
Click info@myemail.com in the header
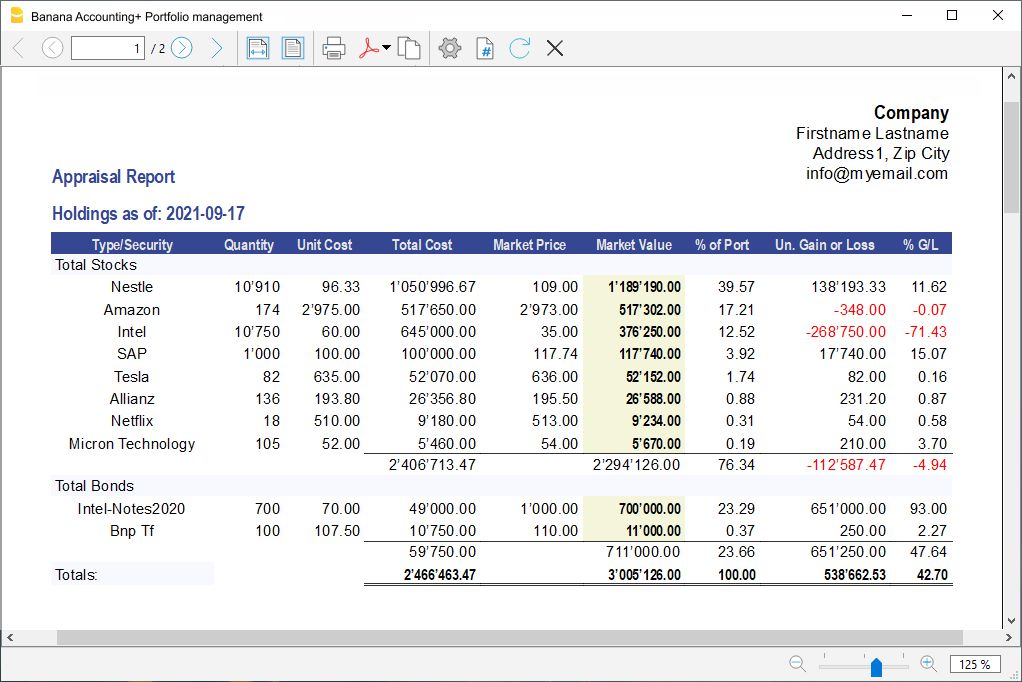pos(877,173)
